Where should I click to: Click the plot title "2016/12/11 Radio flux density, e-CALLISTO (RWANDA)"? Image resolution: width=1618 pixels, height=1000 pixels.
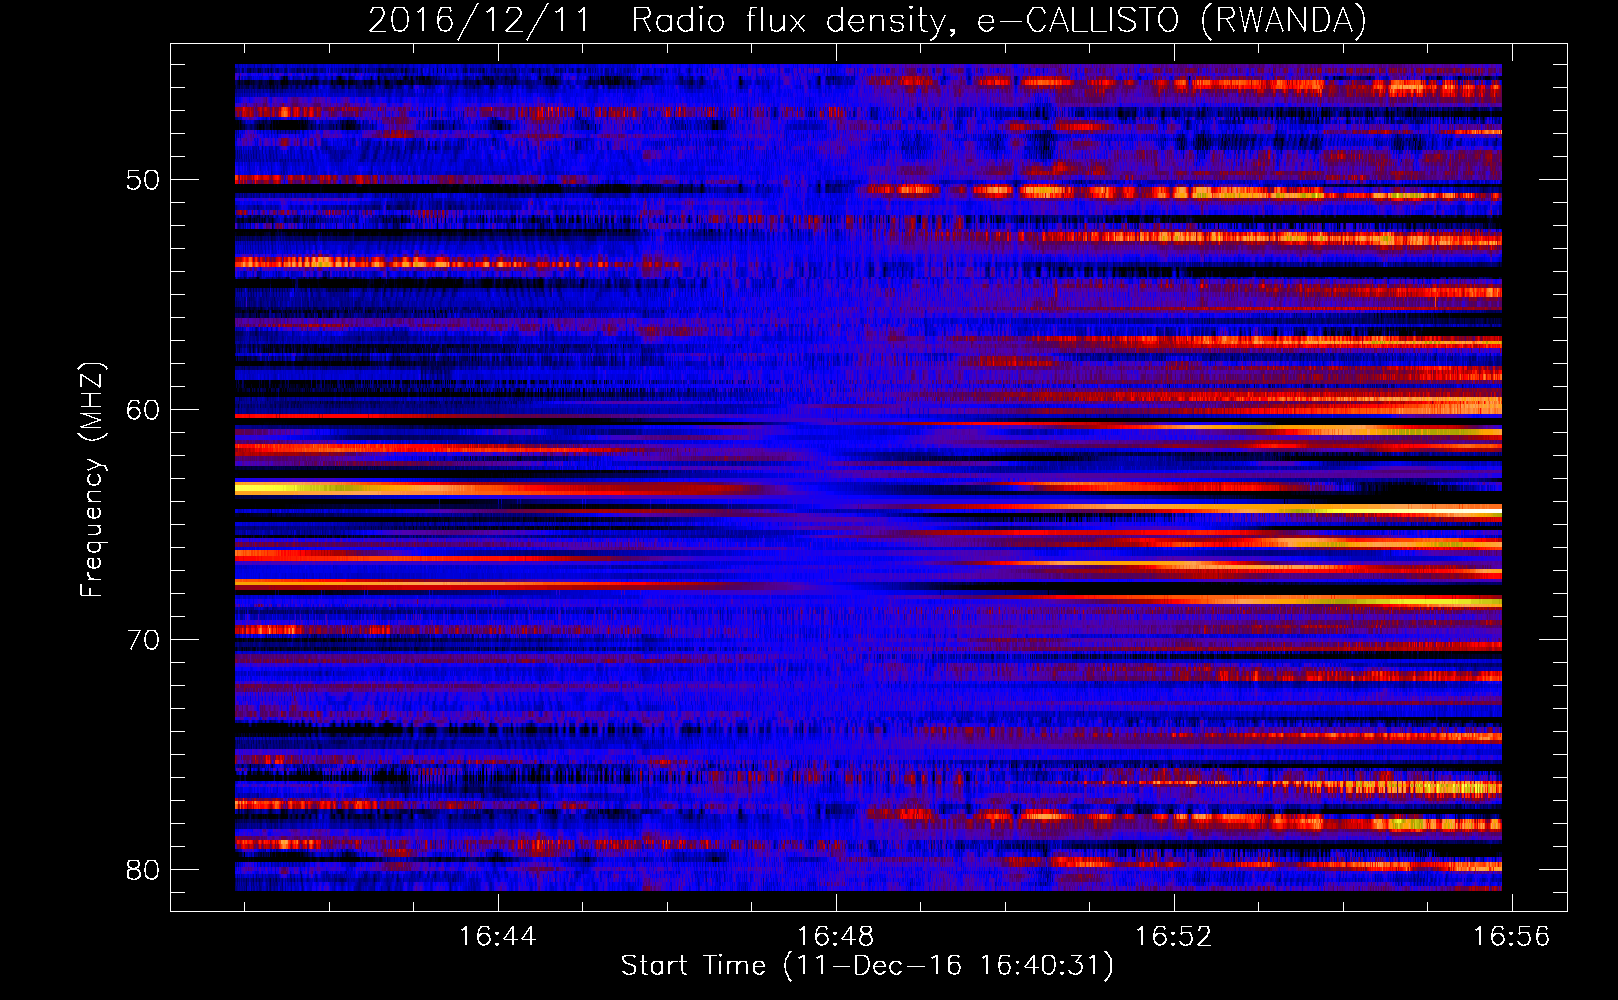click(x=867, y=20)
